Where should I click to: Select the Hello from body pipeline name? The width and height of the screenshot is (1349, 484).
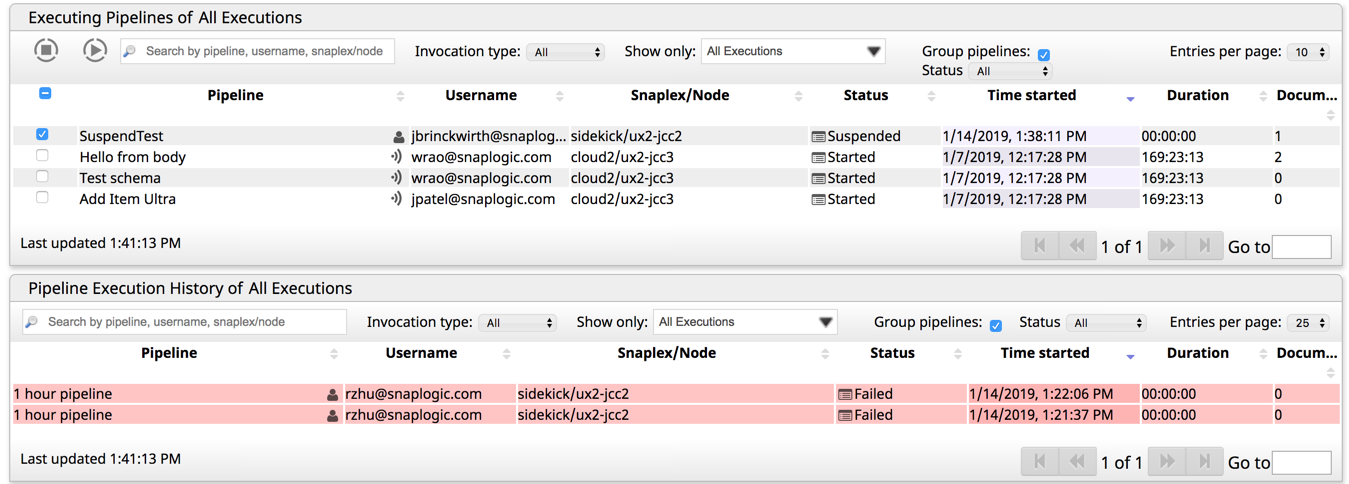(132, 158)
